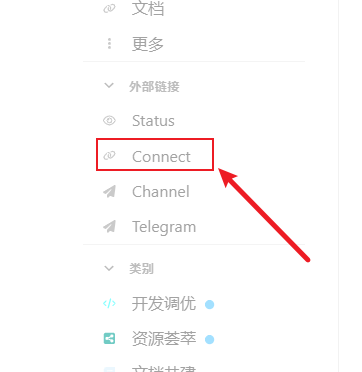Click the 外部链接 section header text
Viewport: 362px width, 372px height.
tap(154, 87)
